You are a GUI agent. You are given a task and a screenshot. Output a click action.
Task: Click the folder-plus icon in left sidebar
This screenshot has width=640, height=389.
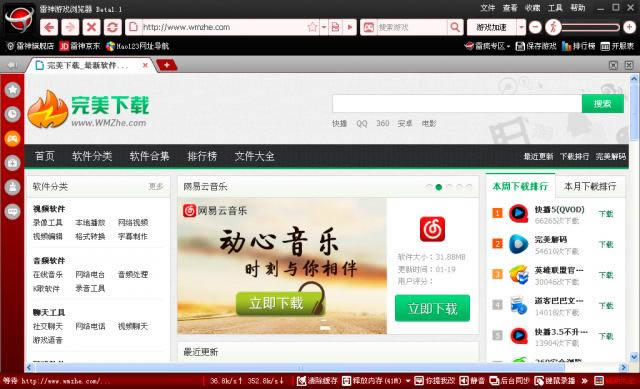click(x=13, y=163)
